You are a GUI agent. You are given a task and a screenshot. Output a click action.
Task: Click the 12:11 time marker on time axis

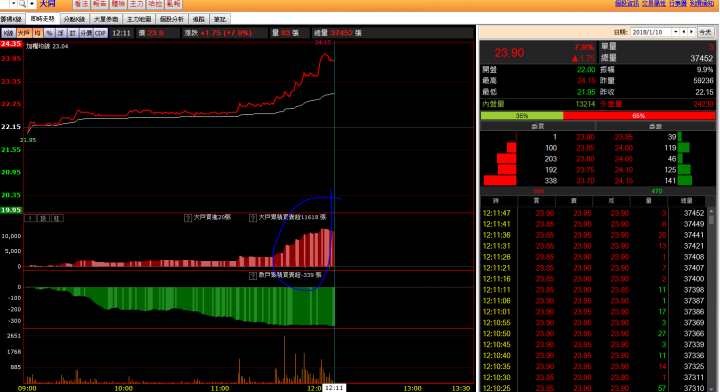pos(334,388)
